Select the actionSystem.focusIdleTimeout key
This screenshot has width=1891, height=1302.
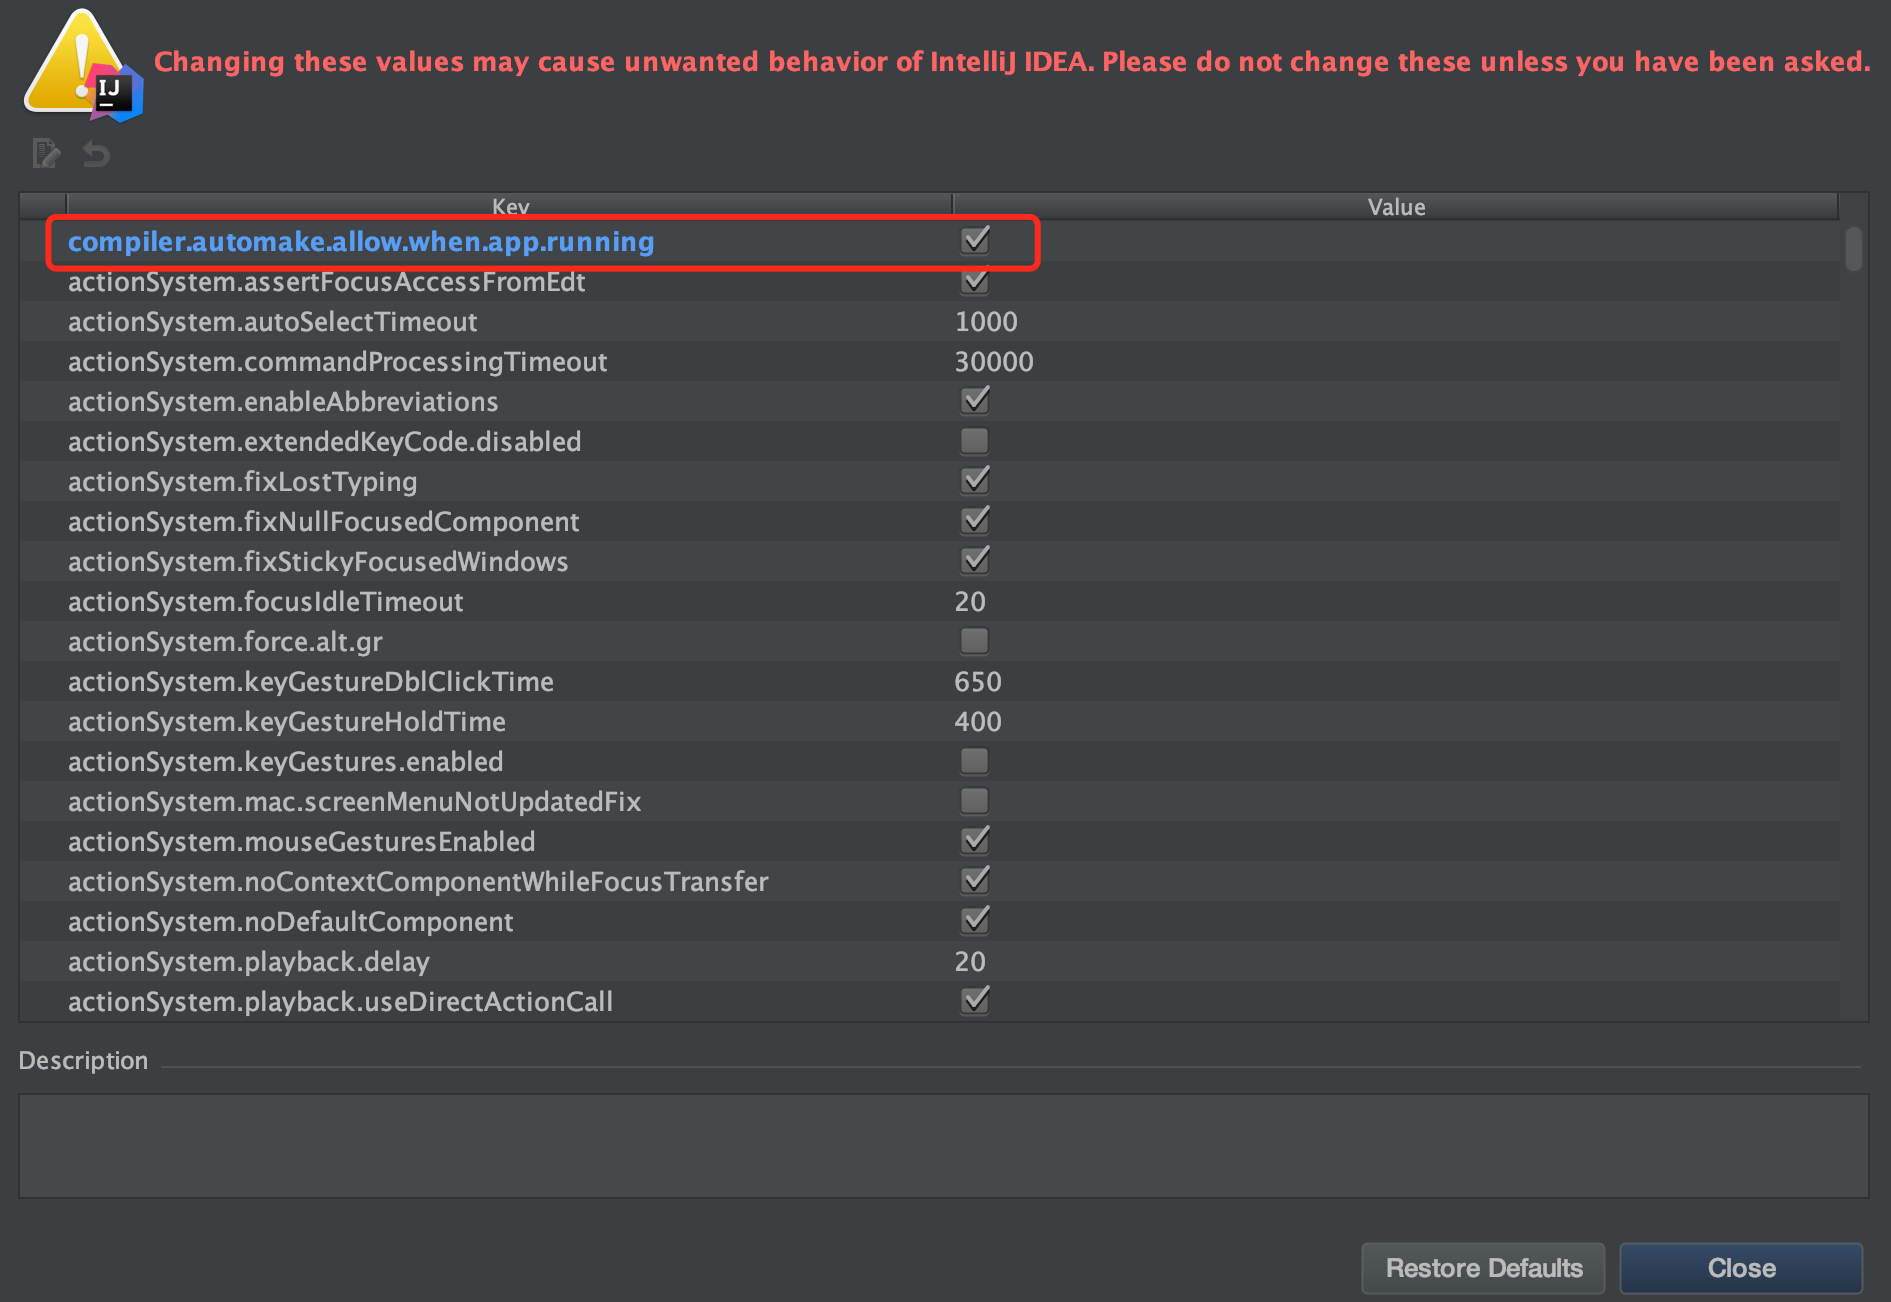click(265, 602)
